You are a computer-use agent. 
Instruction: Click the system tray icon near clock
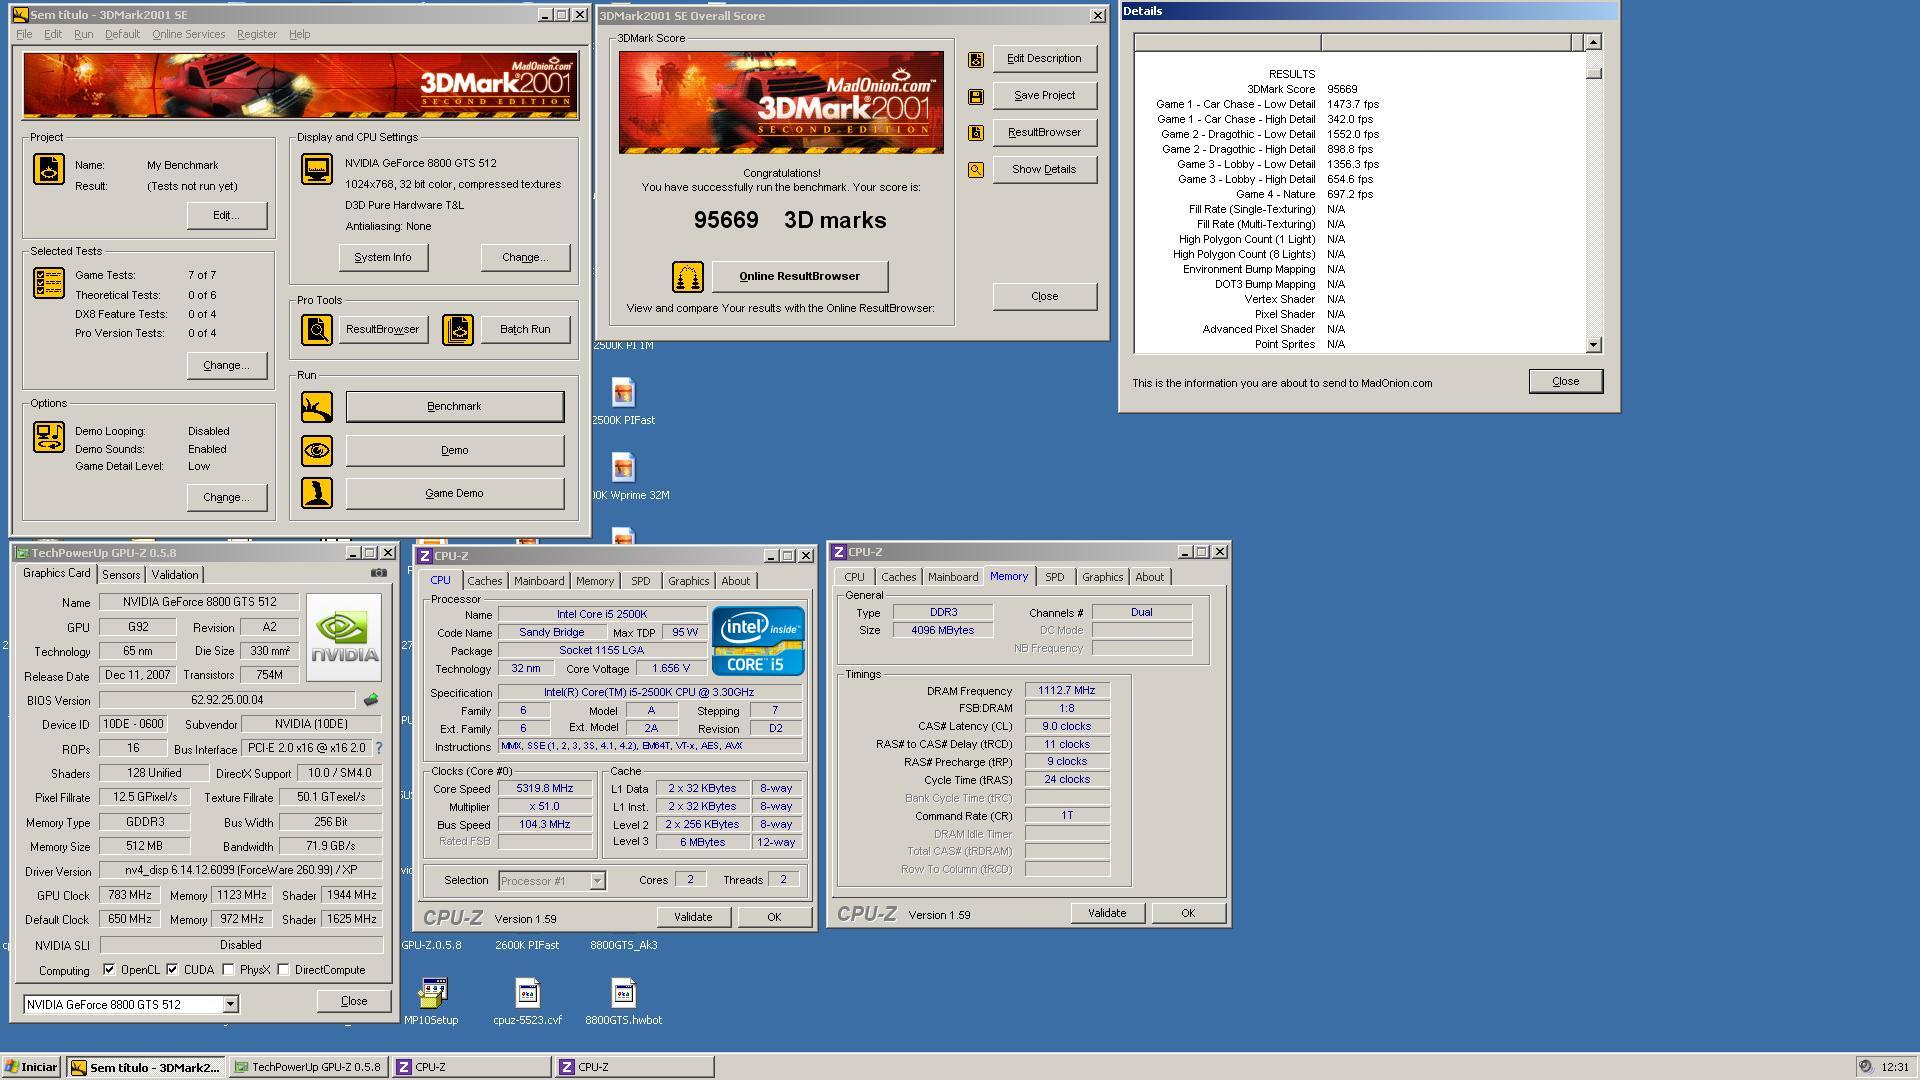coord(1865,1067)
